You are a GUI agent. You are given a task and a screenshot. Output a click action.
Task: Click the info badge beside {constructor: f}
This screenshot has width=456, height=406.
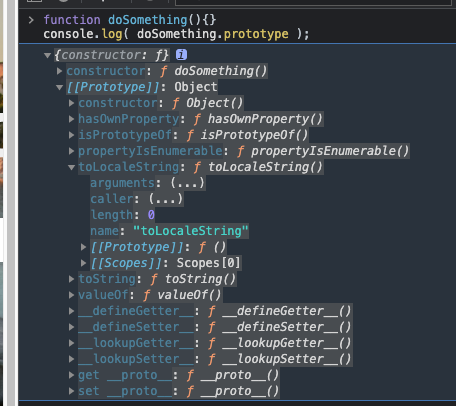click(181, 55)
